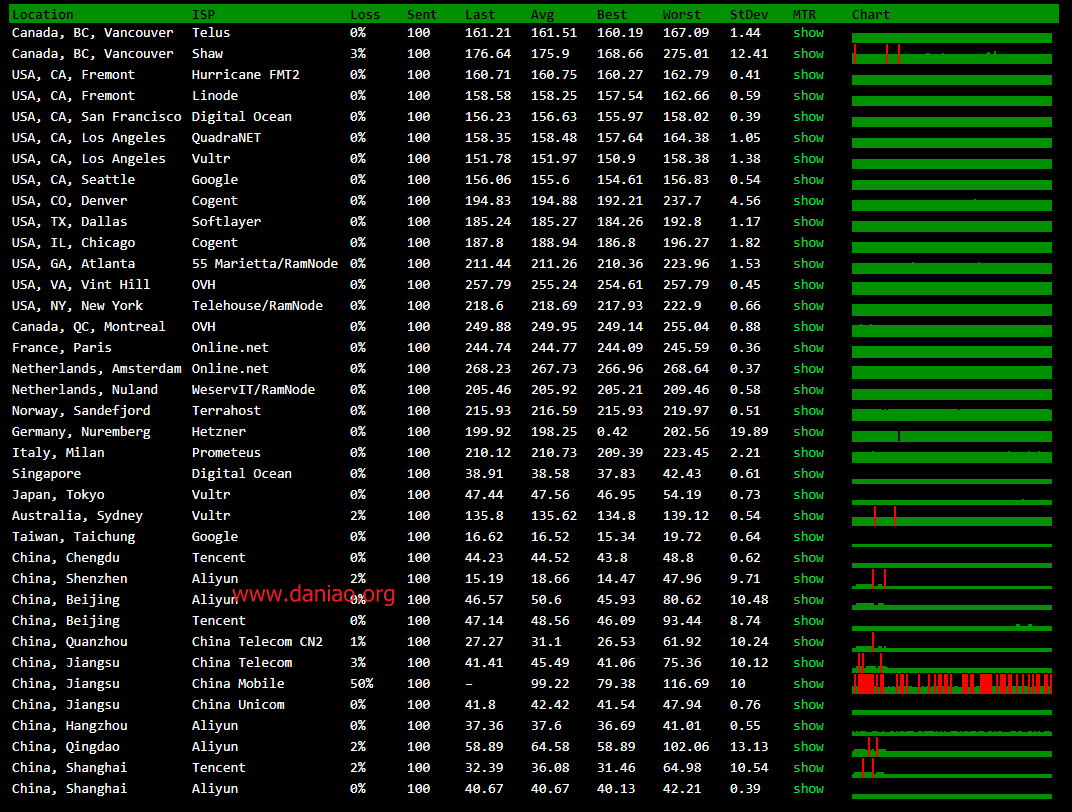Open show link for Amsterdam Online.net
This screenshot has height=812, width=1072.
[x=808, y=369]
